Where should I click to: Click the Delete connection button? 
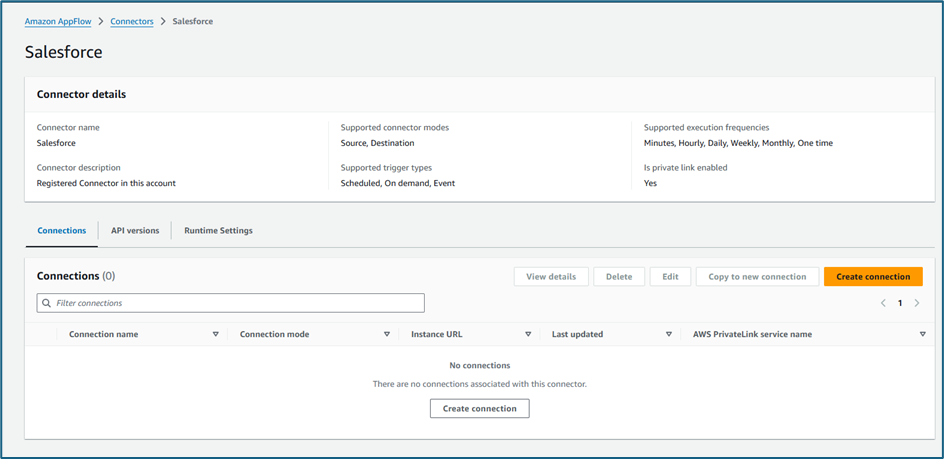point(619,276)
